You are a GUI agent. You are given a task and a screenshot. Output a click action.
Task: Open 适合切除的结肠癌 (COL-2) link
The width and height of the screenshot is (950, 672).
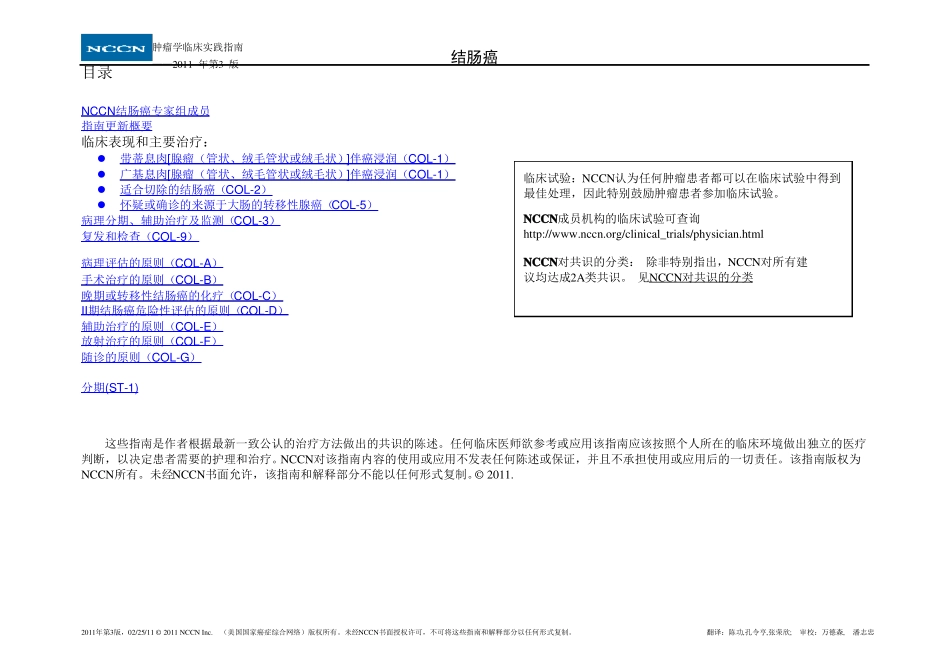pos(196,190)
